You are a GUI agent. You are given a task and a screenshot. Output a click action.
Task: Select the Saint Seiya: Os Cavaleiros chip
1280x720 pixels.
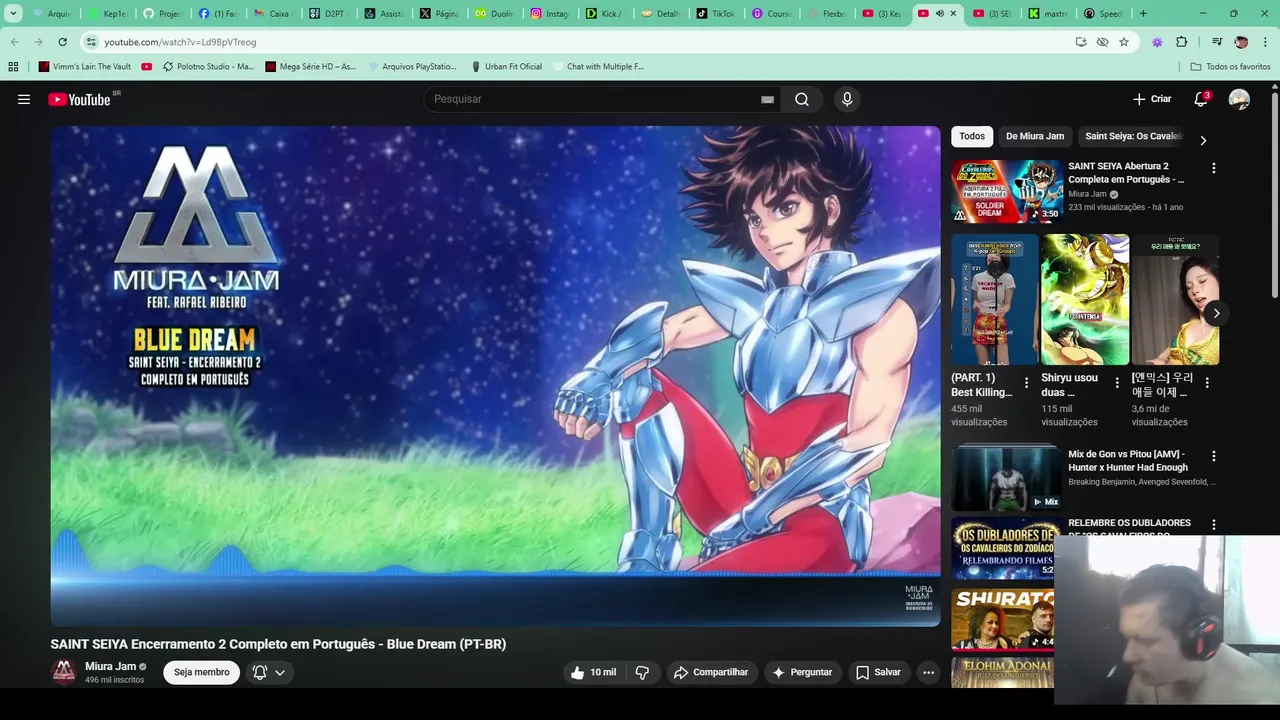(1133, 136)
